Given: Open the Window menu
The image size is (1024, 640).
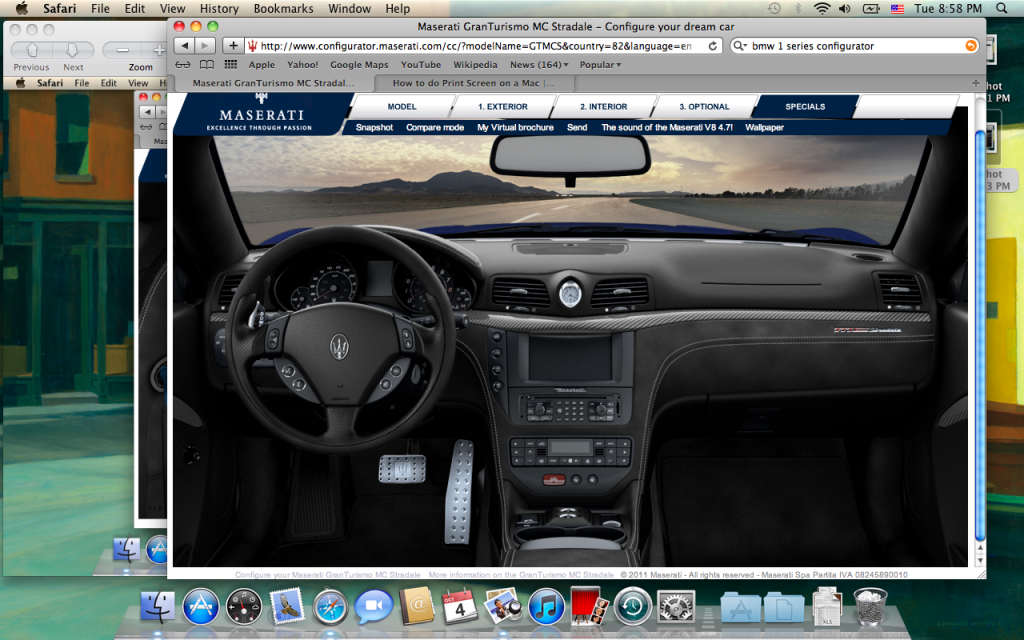Looking at the screenshot, I should (349, 8).
